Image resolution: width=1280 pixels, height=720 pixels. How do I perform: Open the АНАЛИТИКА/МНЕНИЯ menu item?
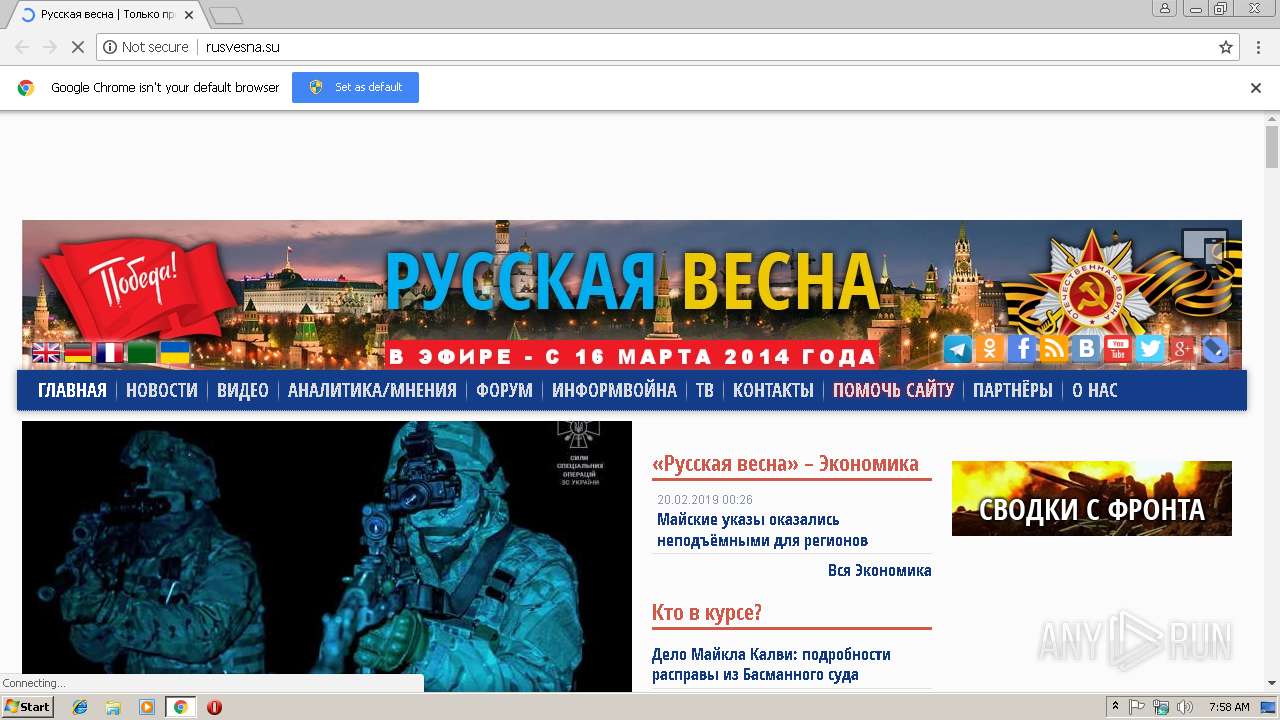(372, 390)
